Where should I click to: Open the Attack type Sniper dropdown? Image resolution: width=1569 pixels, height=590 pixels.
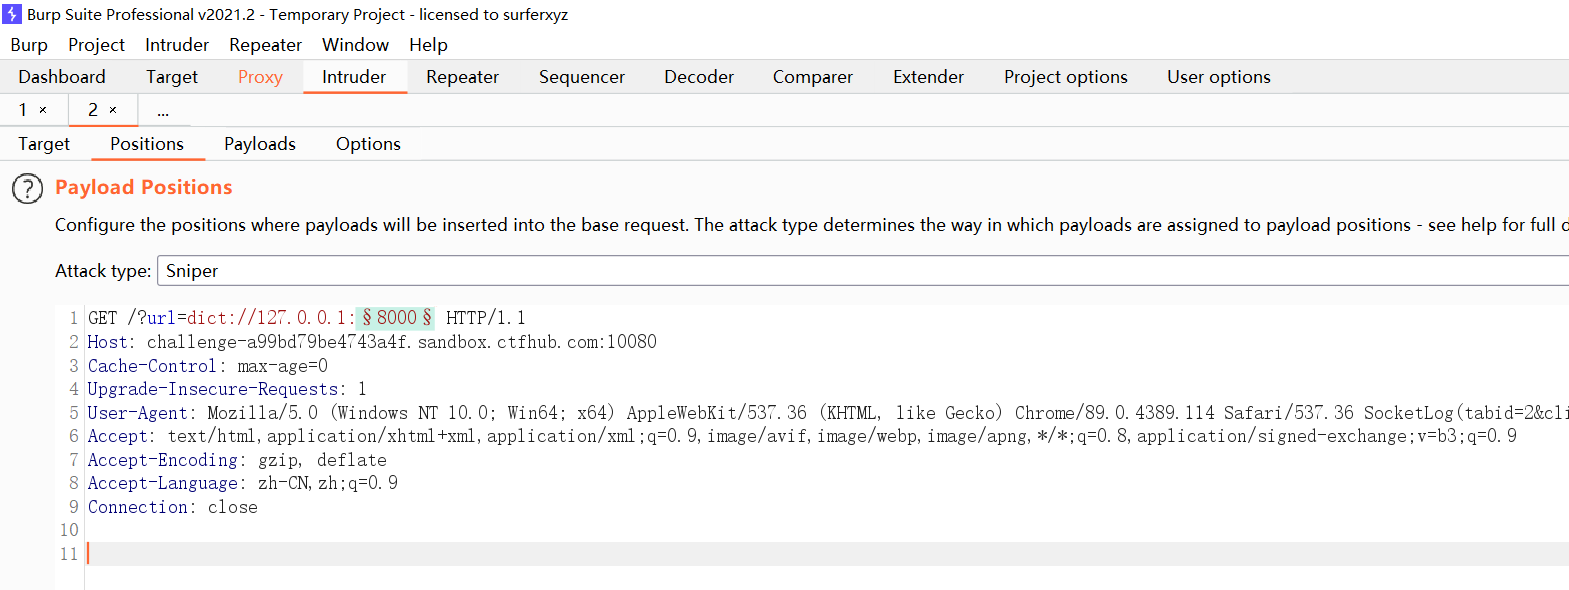click(860, 271)
